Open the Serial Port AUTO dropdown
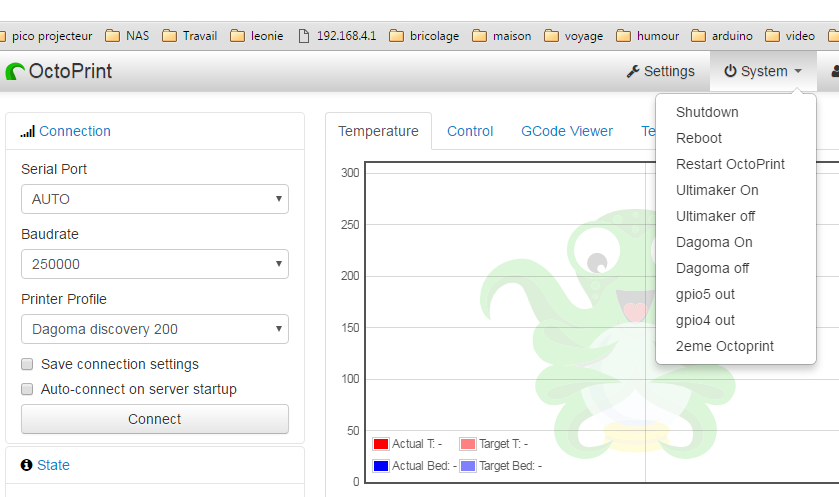The image size is (839, 497). (x=155, y=199)
